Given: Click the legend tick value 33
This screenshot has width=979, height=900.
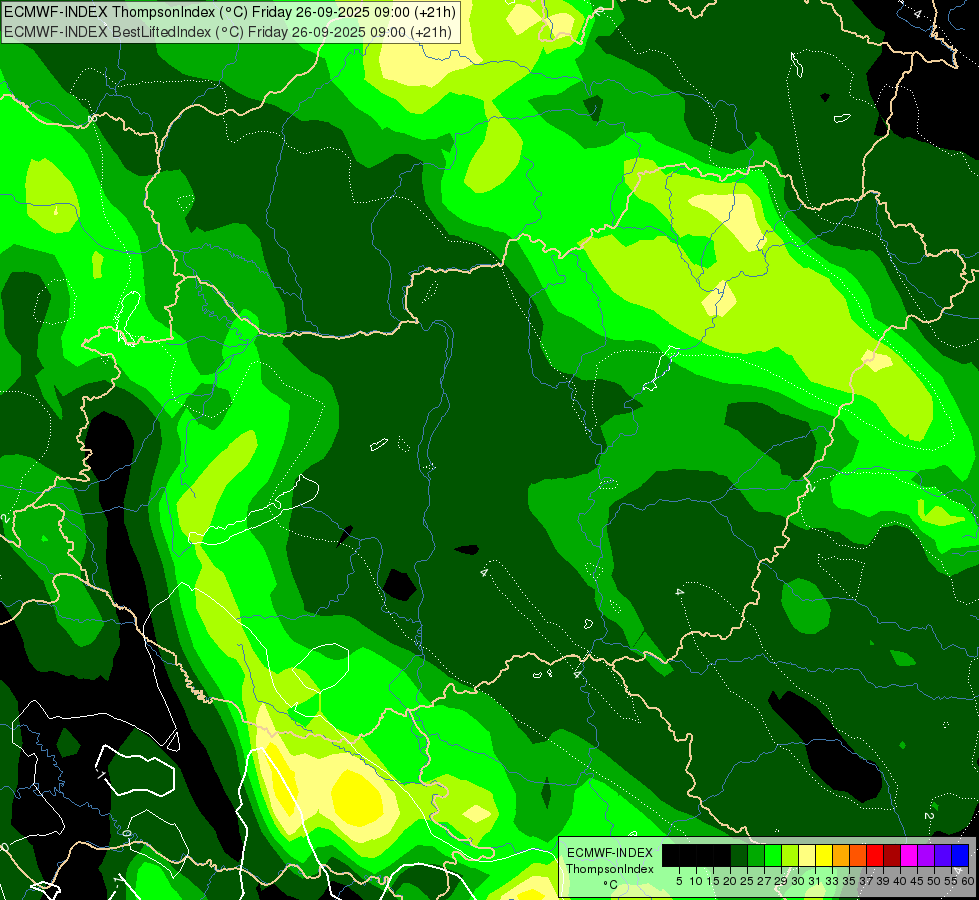Looking at the screenshot, I should 832,881.
